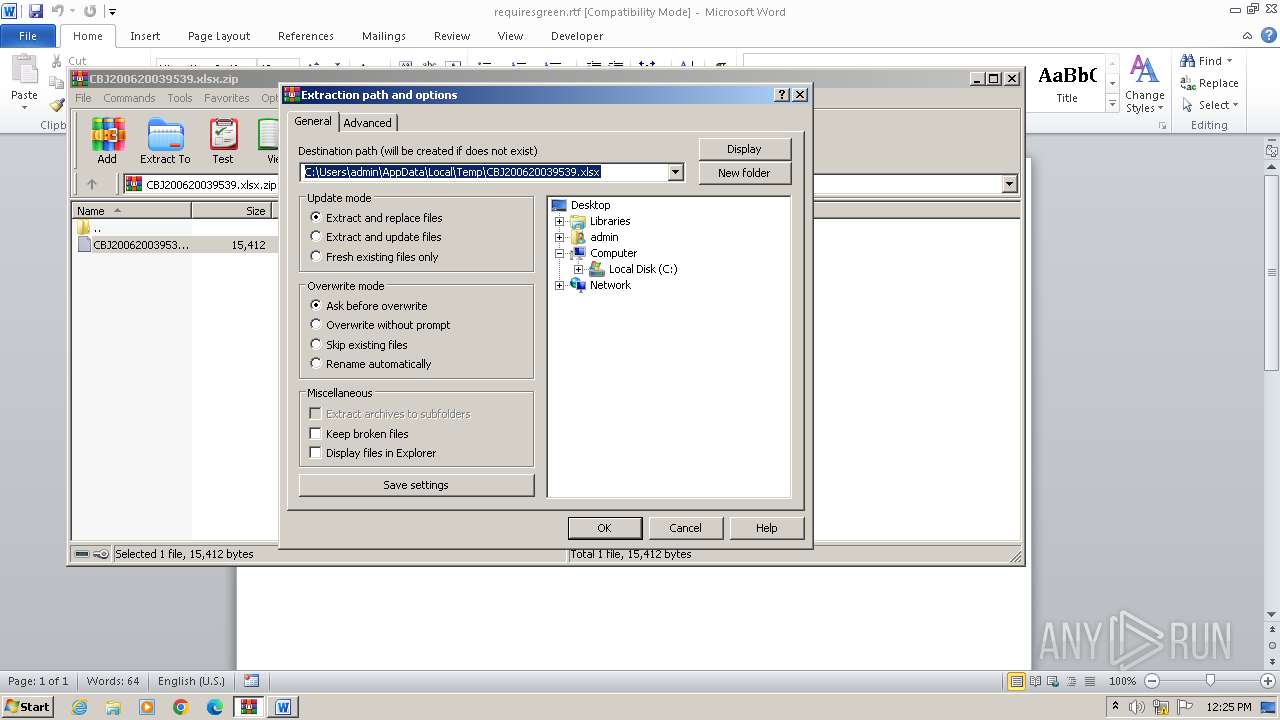Open Windows Media Player from taskbar
The image size is (1280, 720).
point(147,707)
